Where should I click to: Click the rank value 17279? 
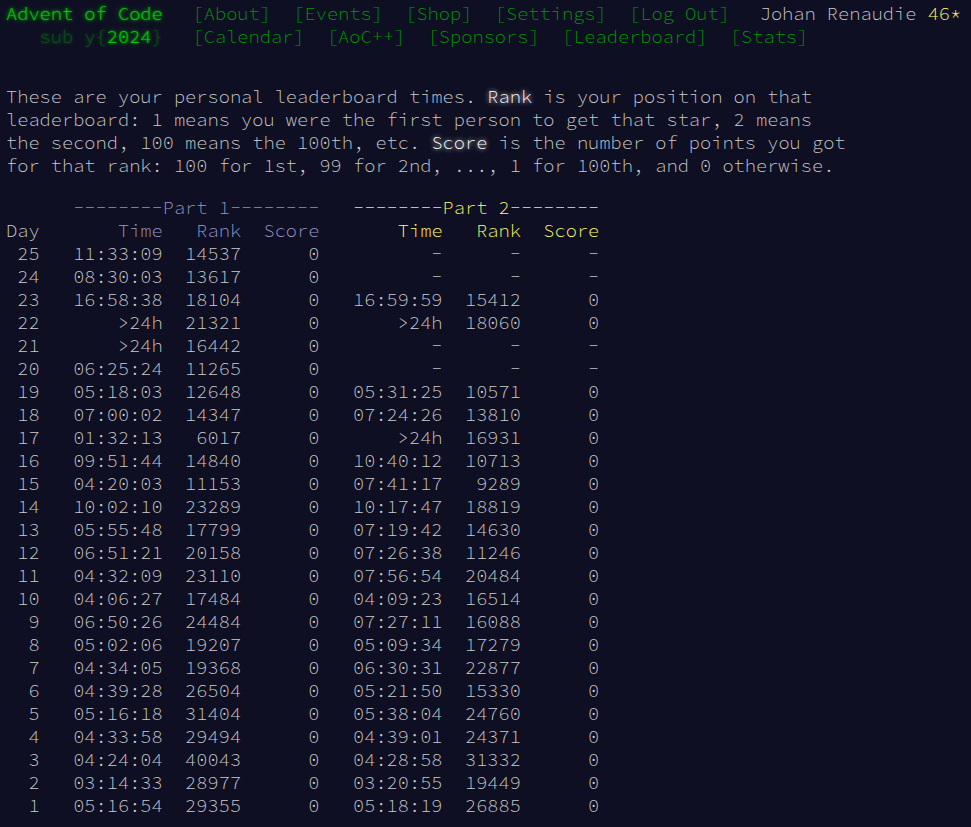click(493, 645)
